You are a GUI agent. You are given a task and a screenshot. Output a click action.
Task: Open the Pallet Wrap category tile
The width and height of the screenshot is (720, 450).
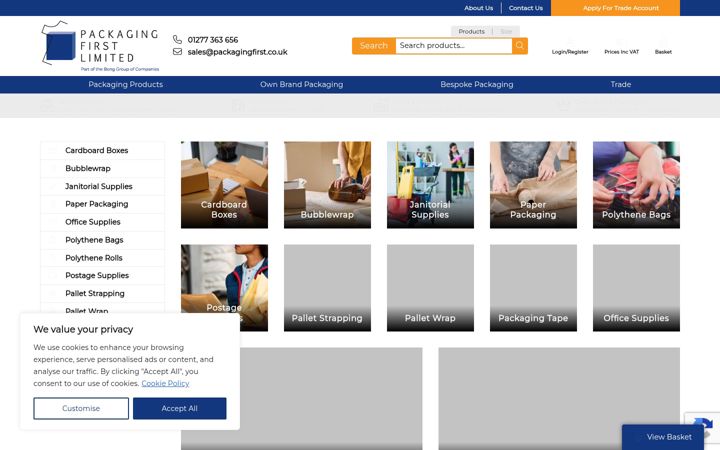point(430,287)
